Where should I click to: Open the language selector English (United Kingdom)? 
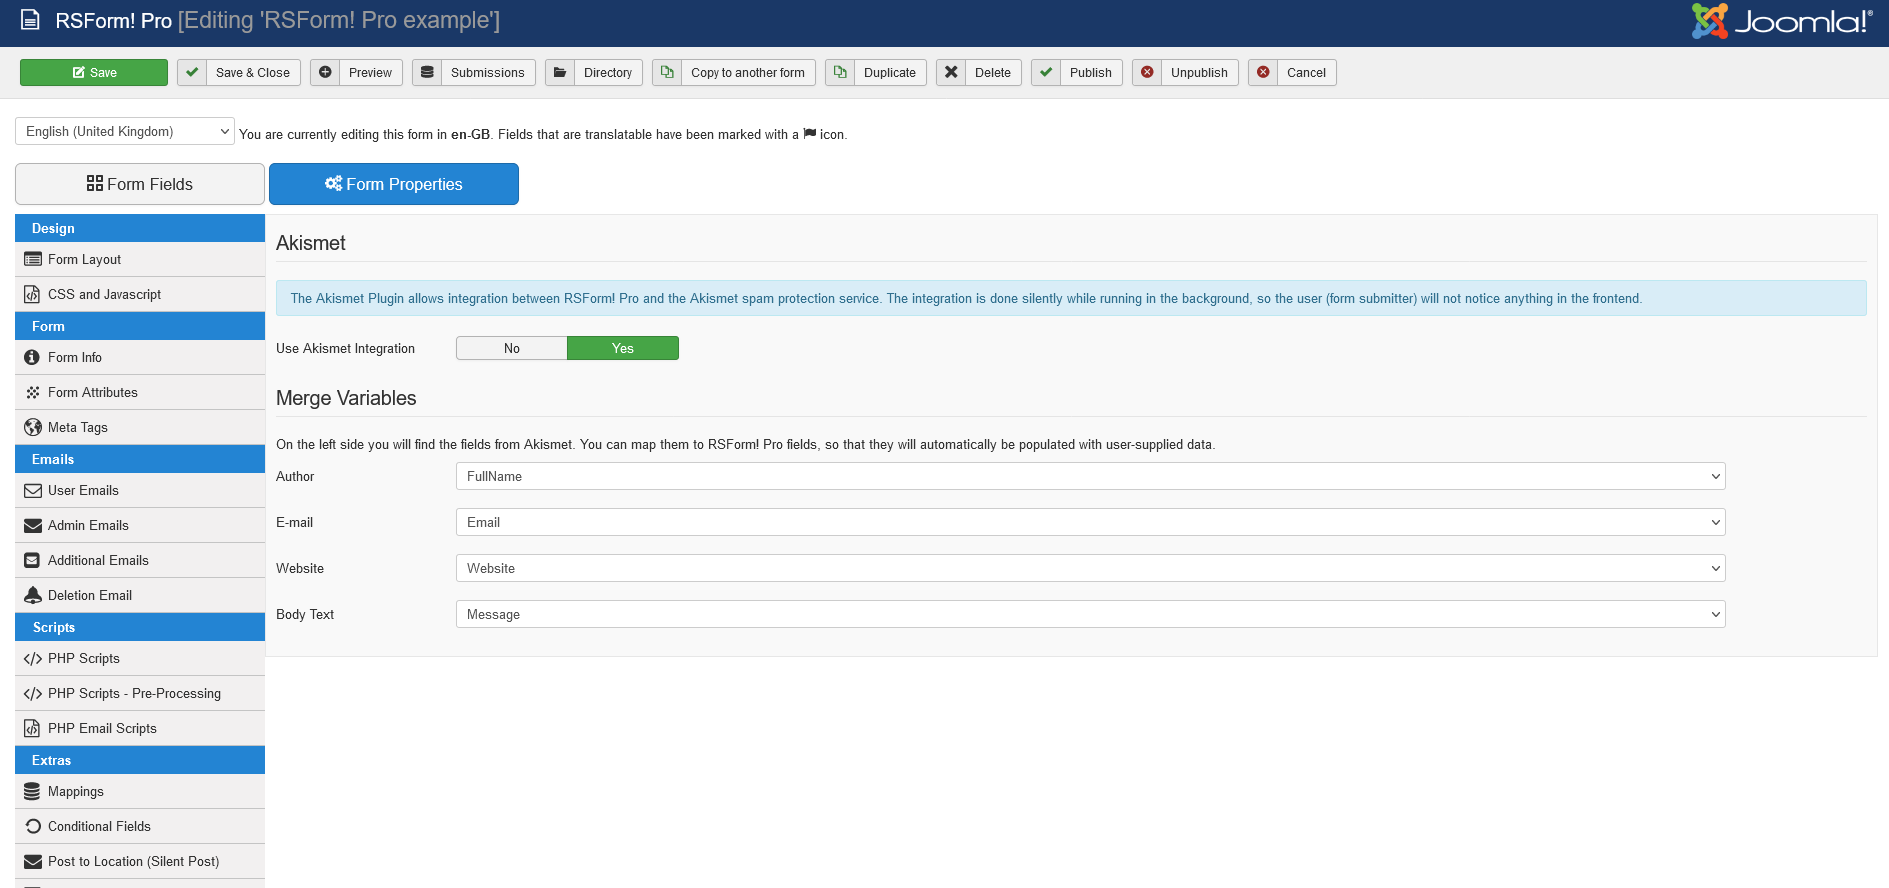pos(125,131)
